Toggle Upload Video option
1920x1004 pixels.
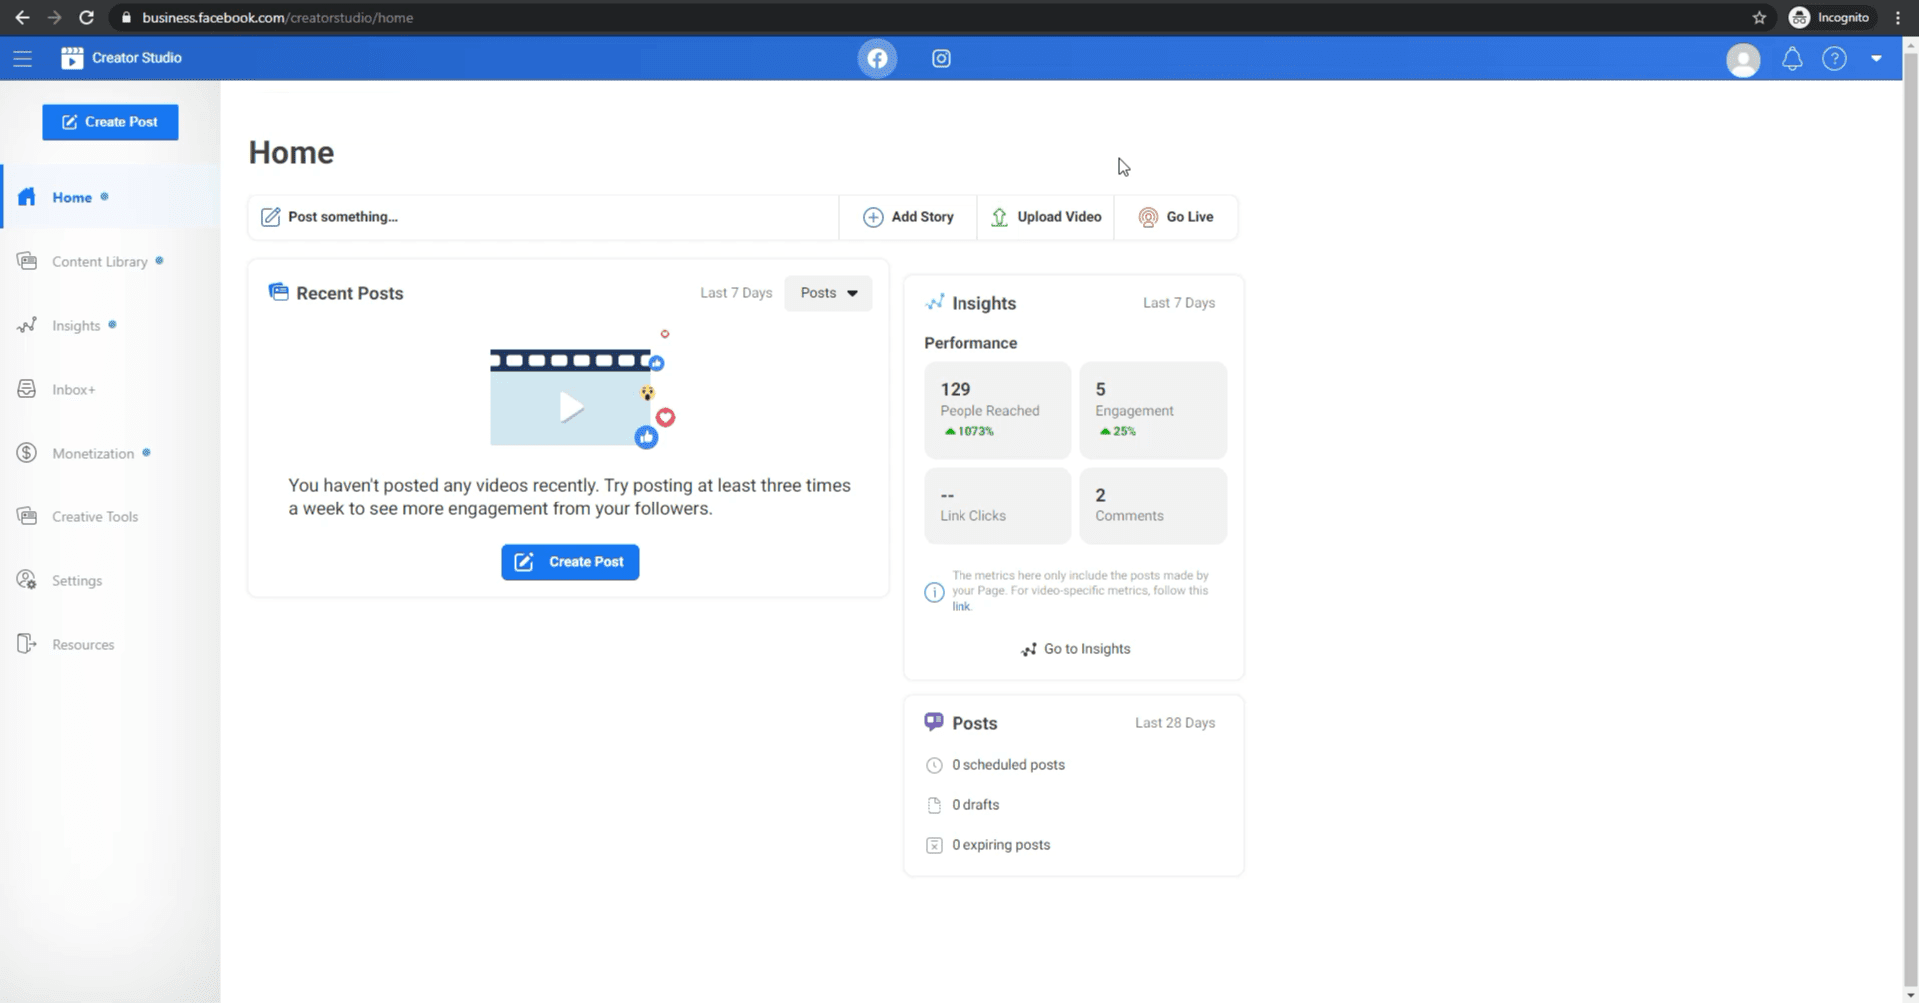[1045, 217]
